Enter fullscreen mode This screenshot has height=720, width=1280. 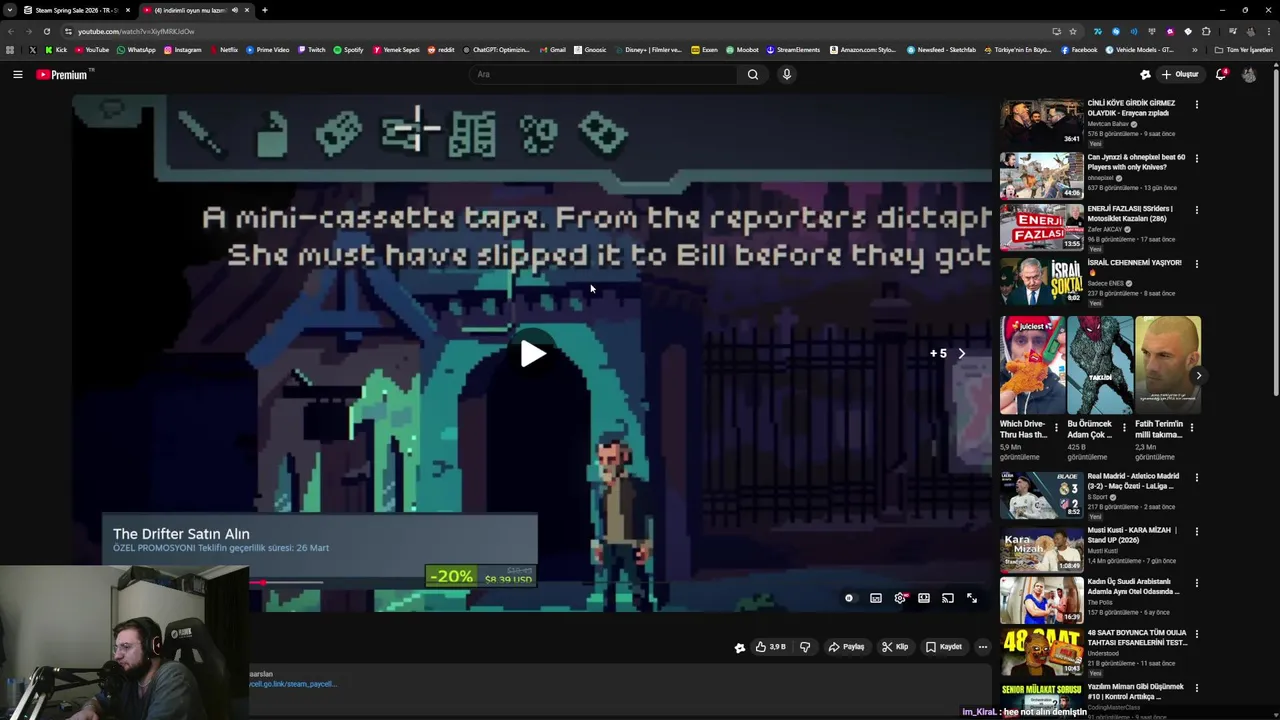(x=972, y=598)
